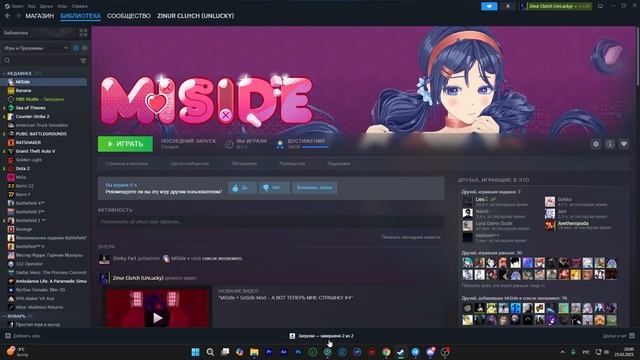Click the blue announcements megaphone button

[x=489, y=6]
